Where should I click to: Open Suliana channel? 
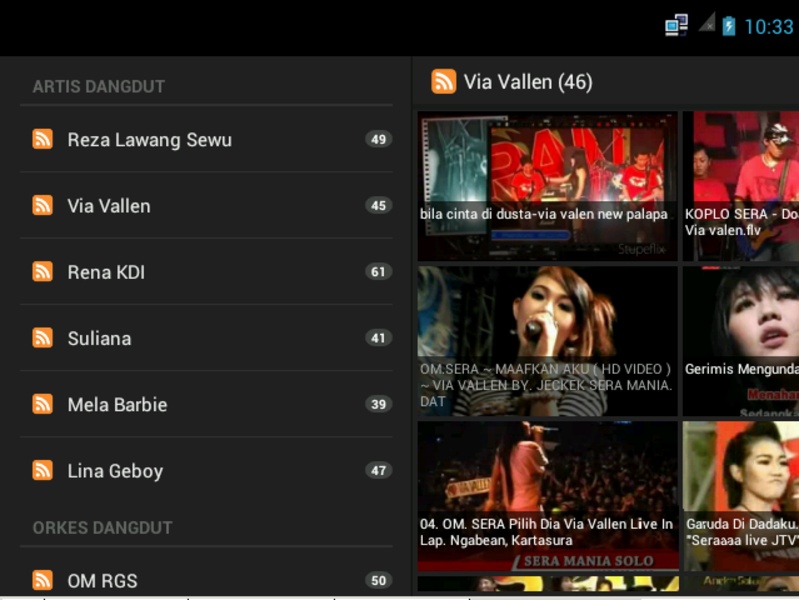(206, 338)
